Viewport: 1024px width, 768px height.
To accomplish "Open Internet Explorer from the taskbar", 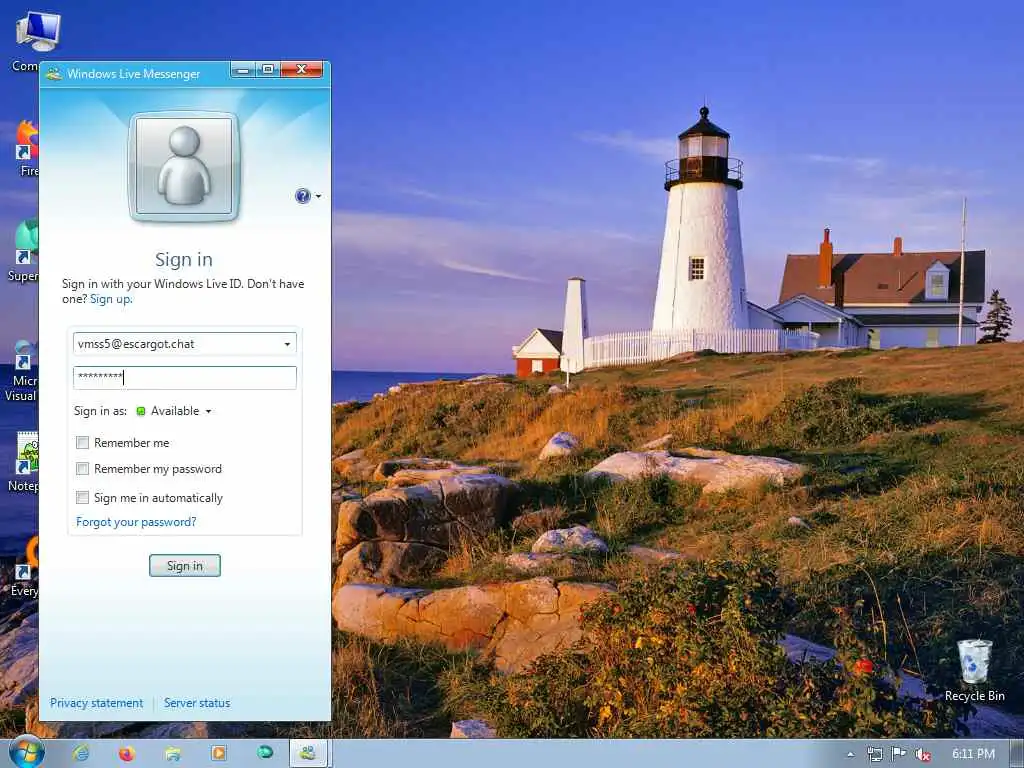I will (x=81, y=754).
